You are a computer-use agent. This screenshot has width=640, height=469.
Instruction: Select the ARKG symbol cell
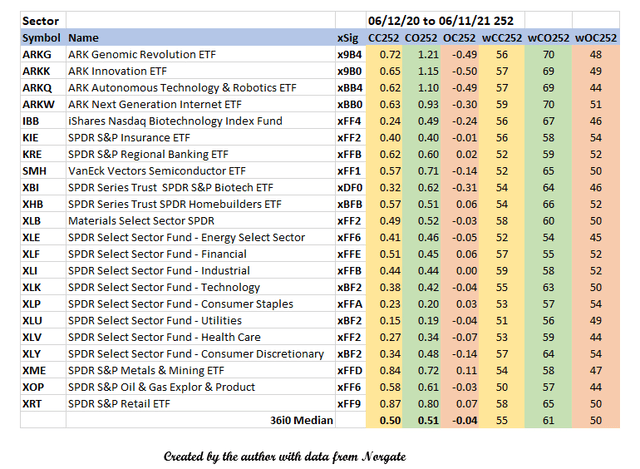(43, 54)
